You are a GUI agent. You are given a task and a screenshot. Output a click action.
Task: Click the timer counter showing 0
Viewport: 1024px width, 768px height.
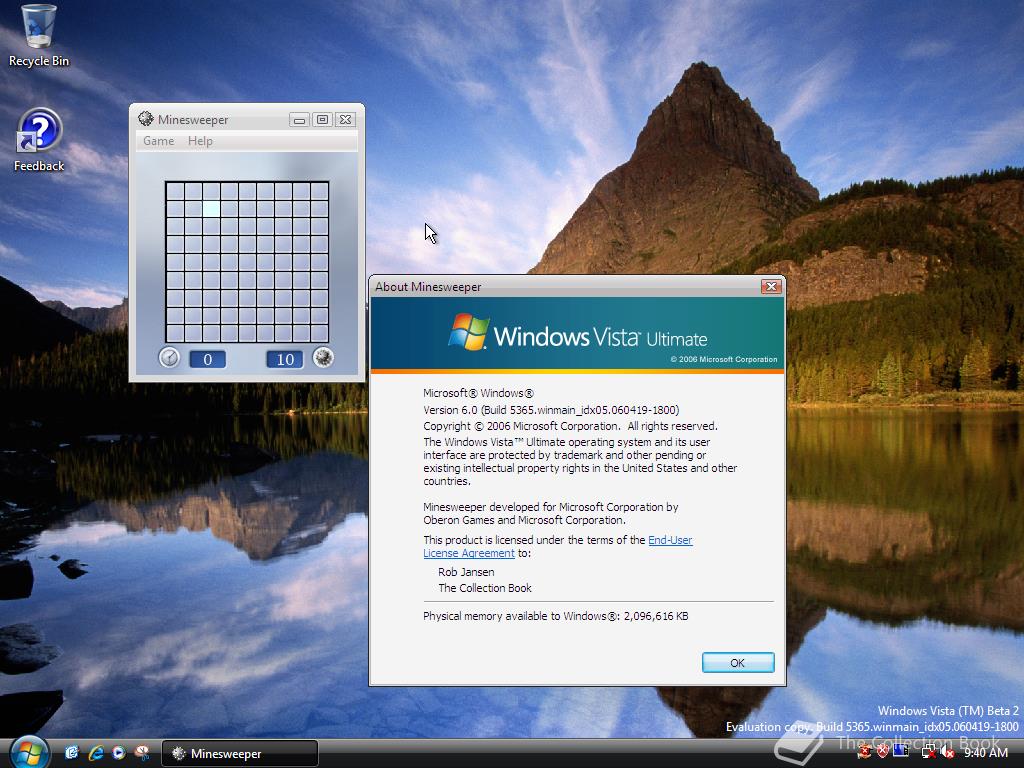(x=208, y=359)
